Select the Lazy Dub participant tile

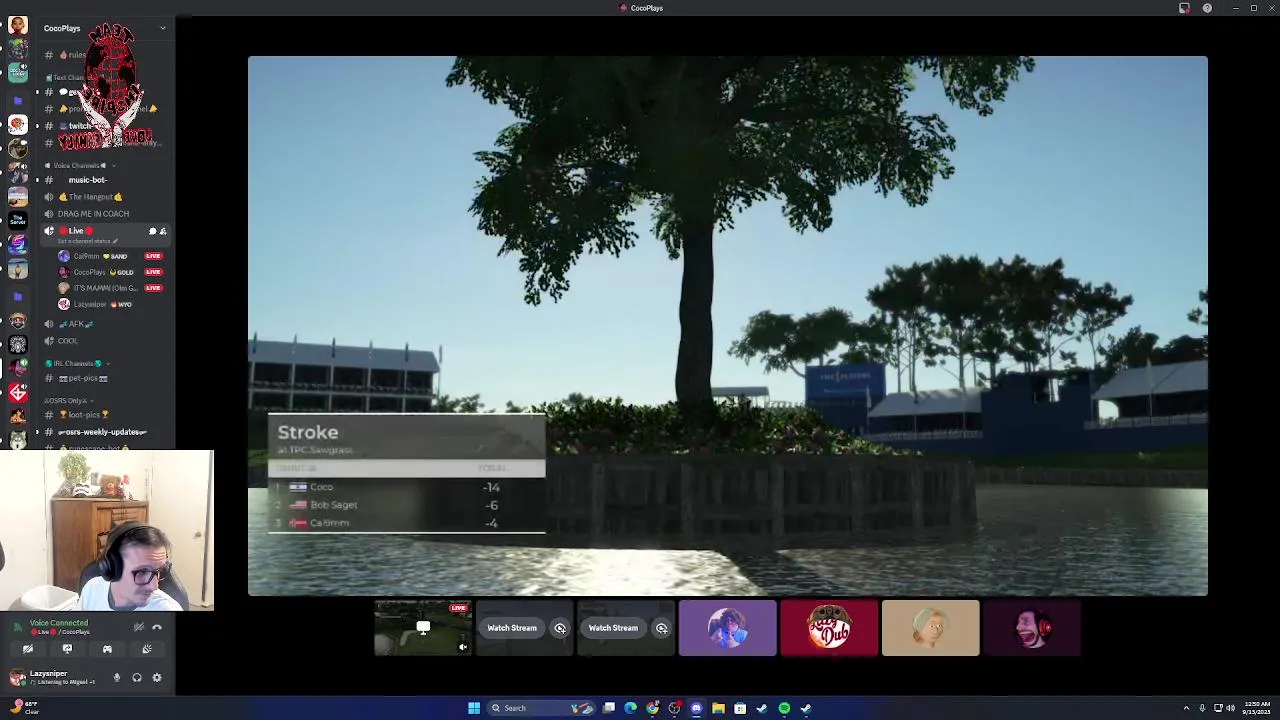[829, 628]
